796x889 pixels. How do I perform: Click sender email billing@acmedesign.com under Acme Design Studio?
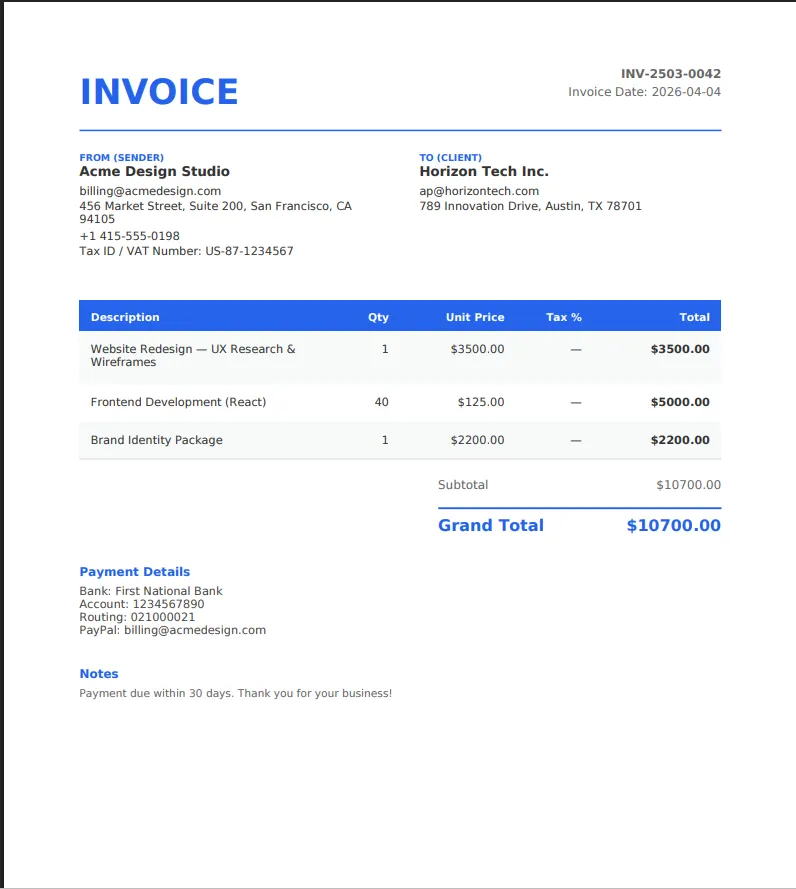[x=150, y=191]
